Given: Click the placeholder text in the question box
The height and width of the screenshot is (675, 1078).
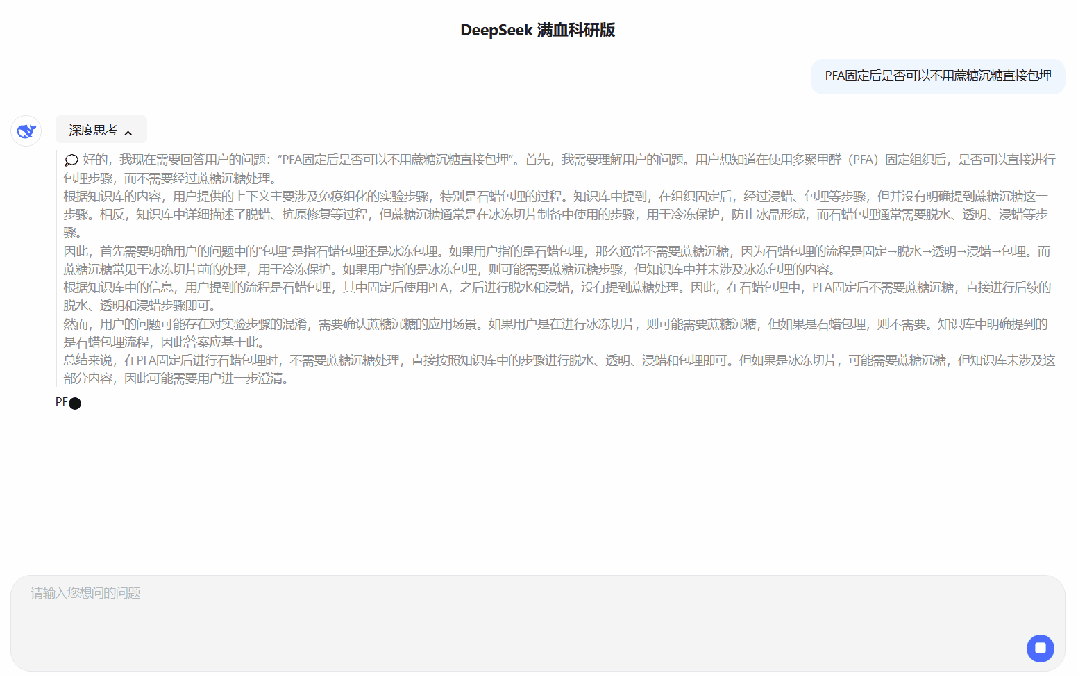Looking at the screenshot, I should (86, 593).
